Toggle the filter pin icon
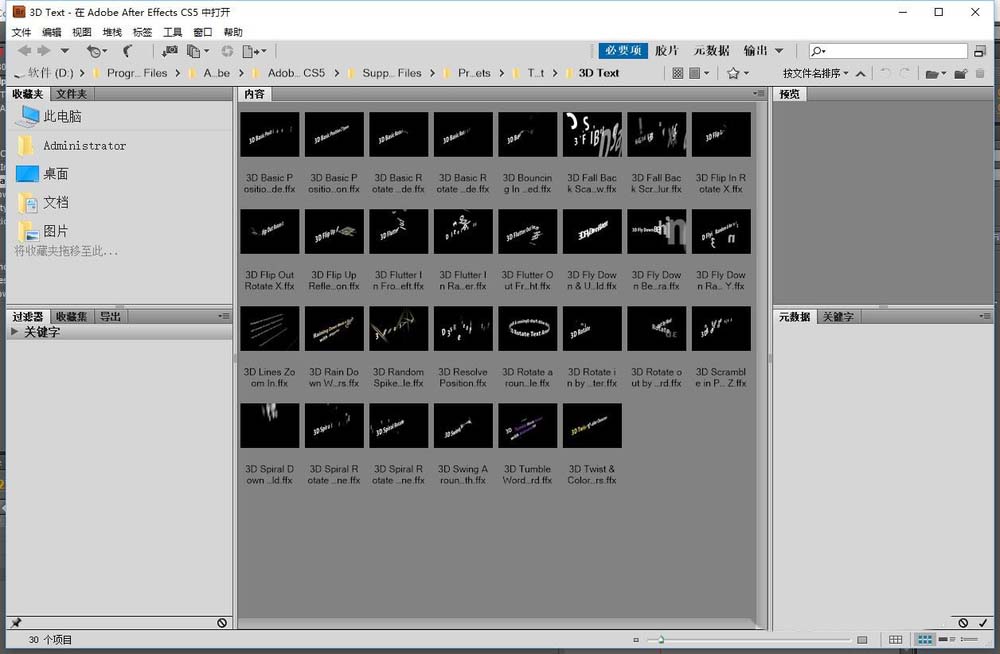Viewport: 1000px width, 654px height. 16,623
